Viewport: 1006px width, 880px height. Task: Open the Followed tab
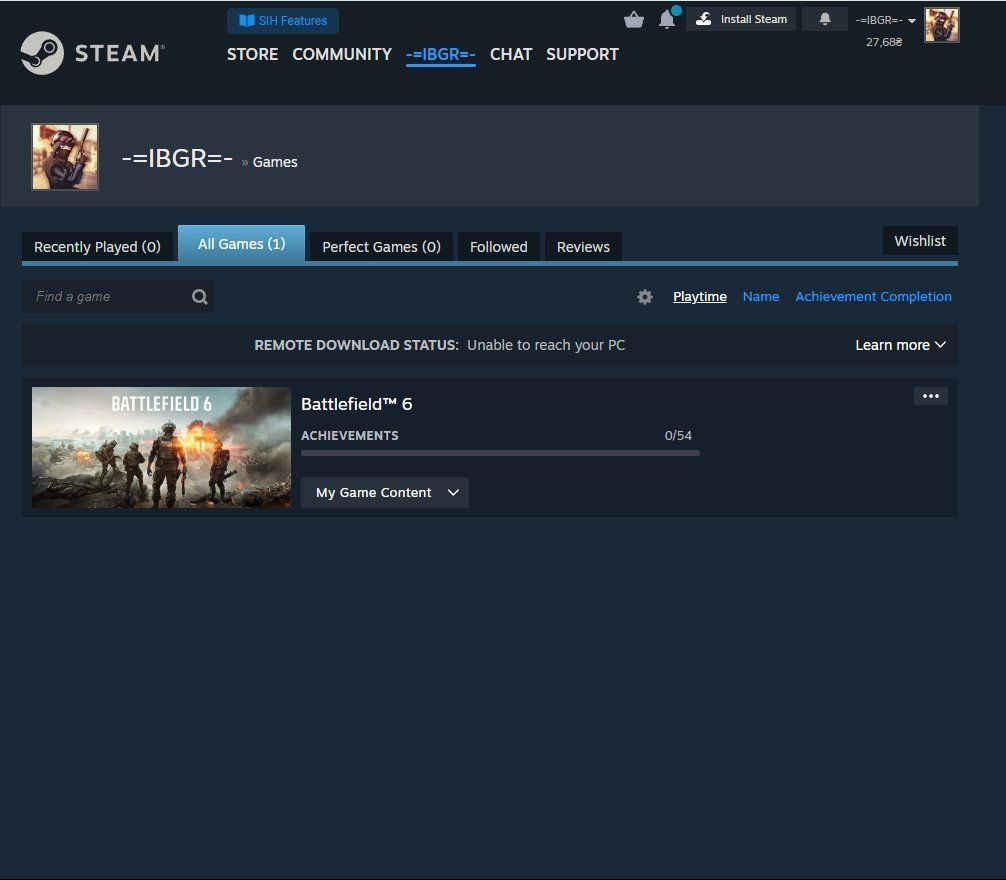(499, 247)
